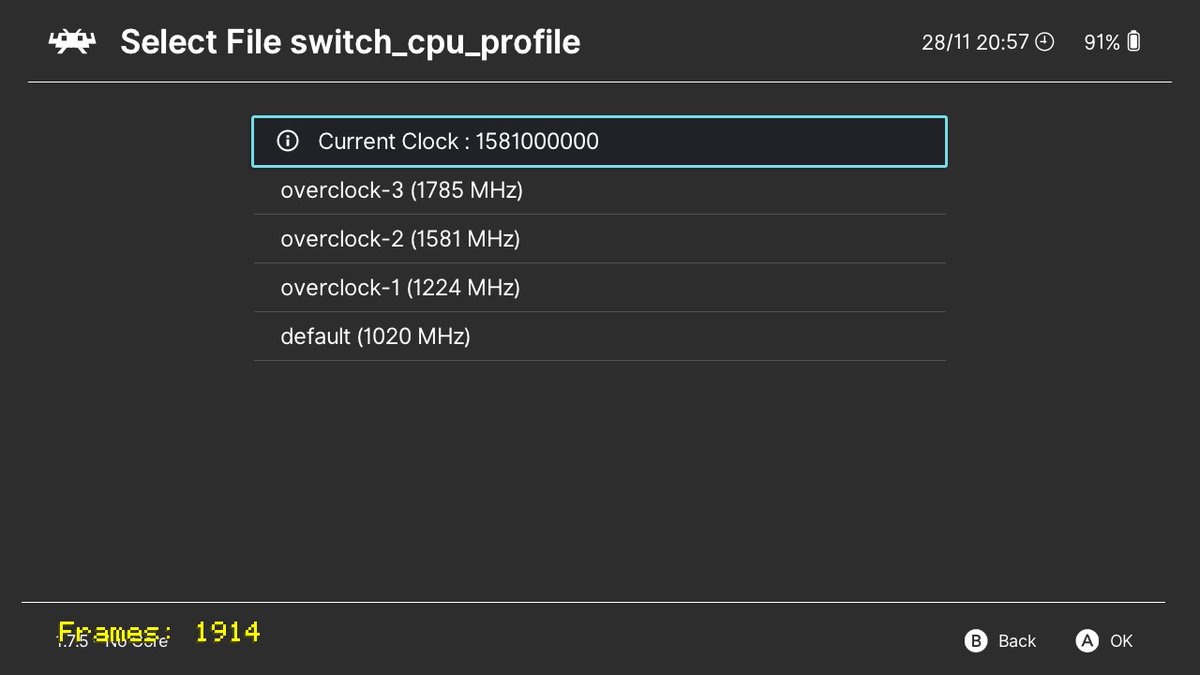Click the 28/11 20:57 date and time
Viewport: 1200px width, 675px height.
tap(975, 42)
